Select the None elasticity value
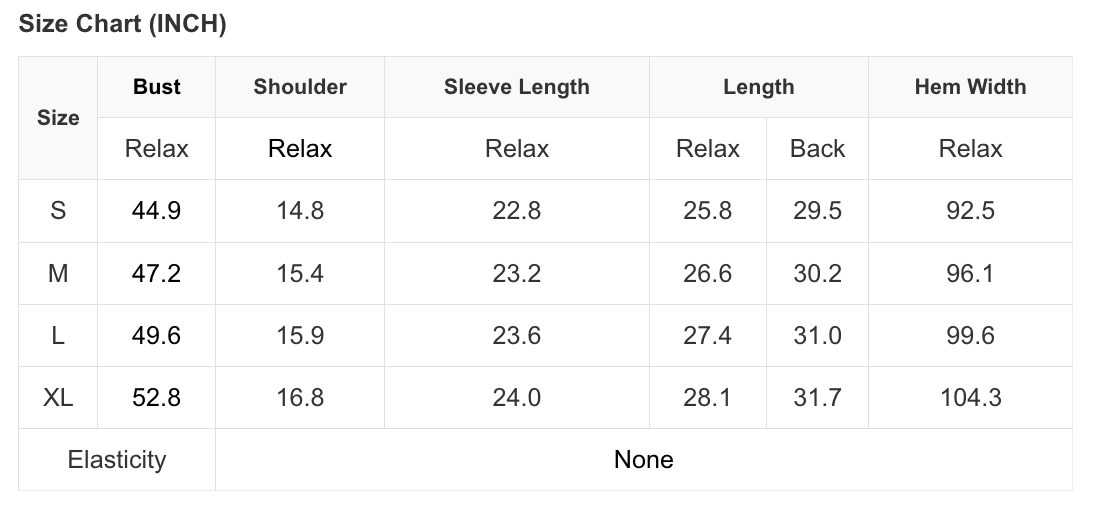 tap(644, 459)
